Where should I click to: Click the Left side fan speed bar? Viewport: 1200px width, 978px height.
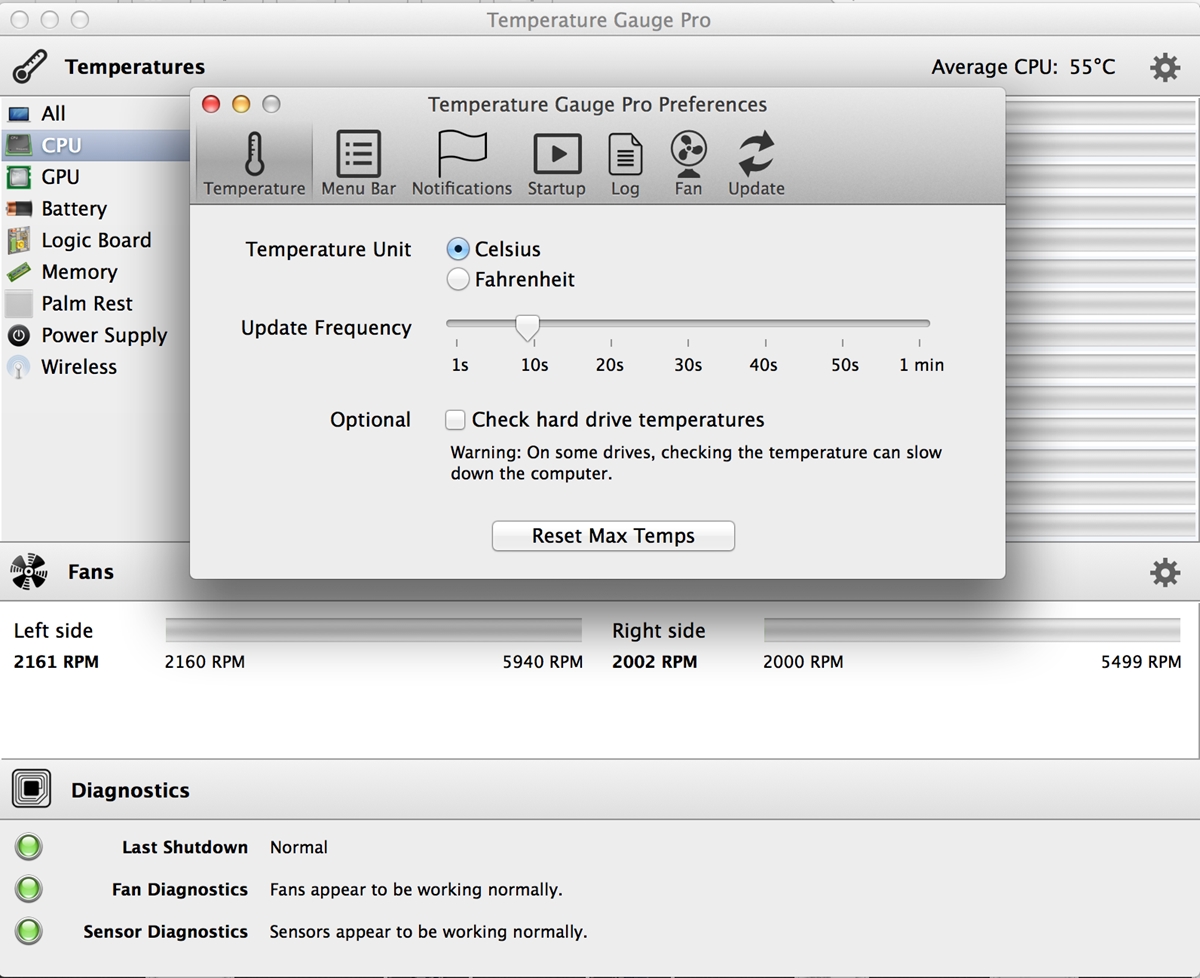[373, 630]
